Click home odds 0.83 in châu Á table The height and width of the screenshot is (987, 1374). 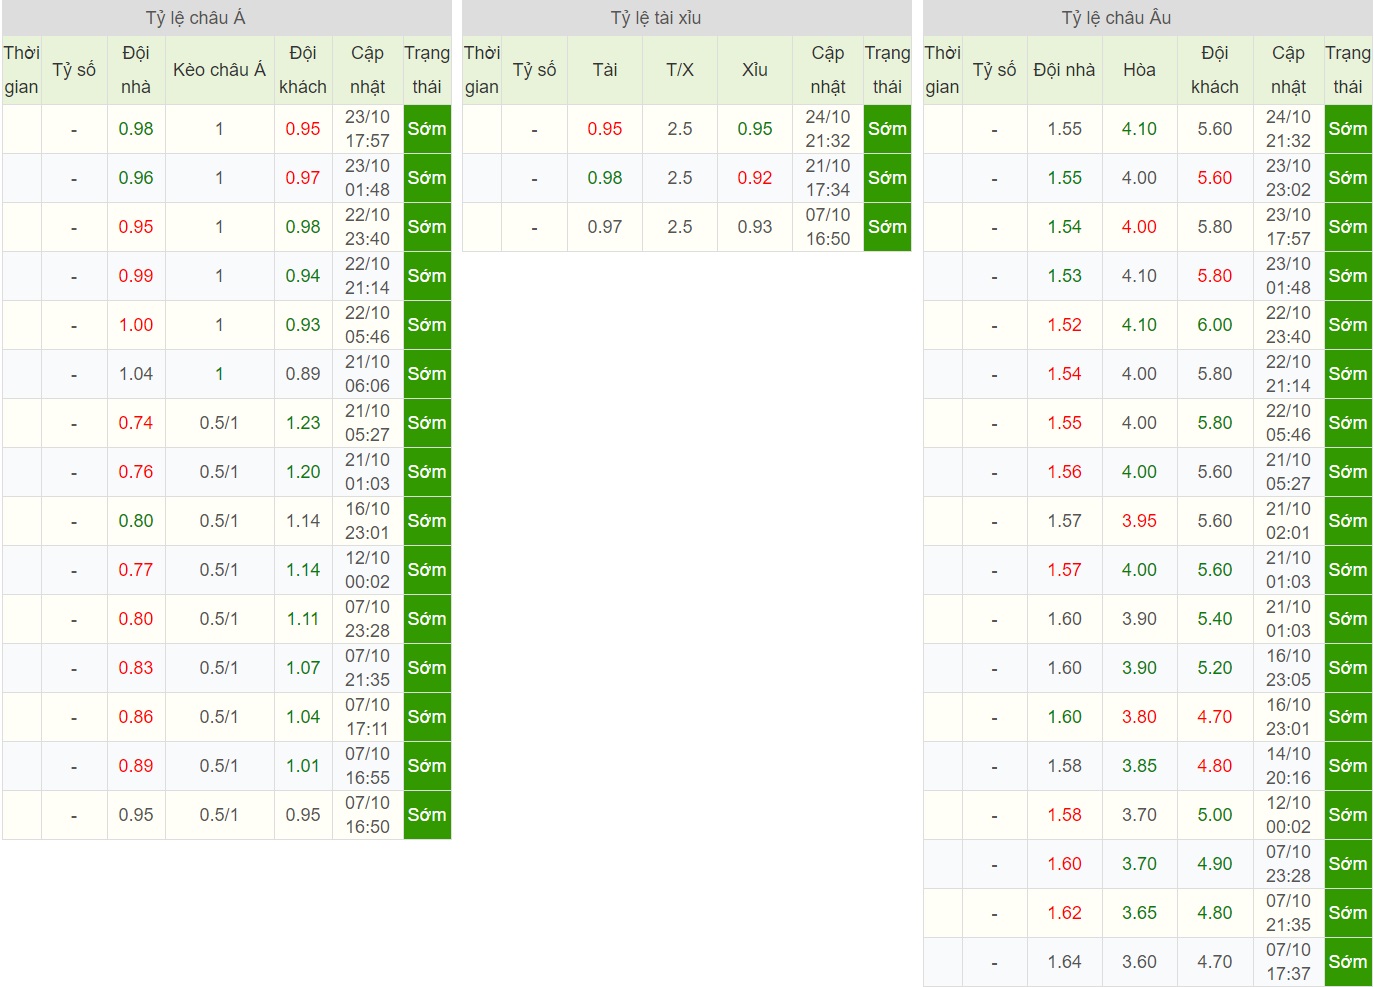click(x=136, y=668)
